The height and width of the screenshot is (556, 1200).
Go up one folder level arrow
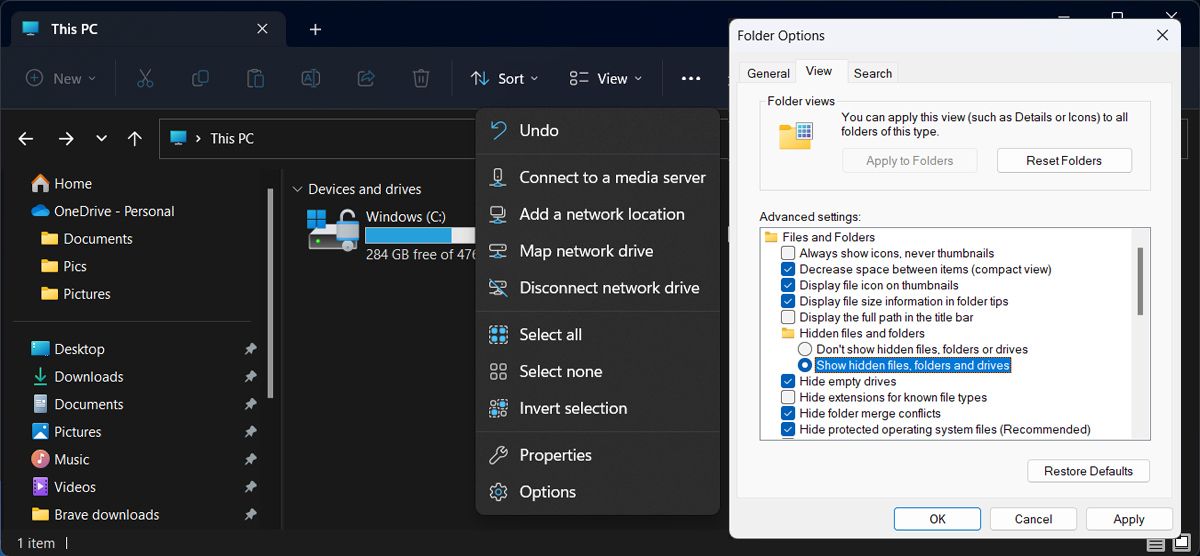[x=135, y=139]
